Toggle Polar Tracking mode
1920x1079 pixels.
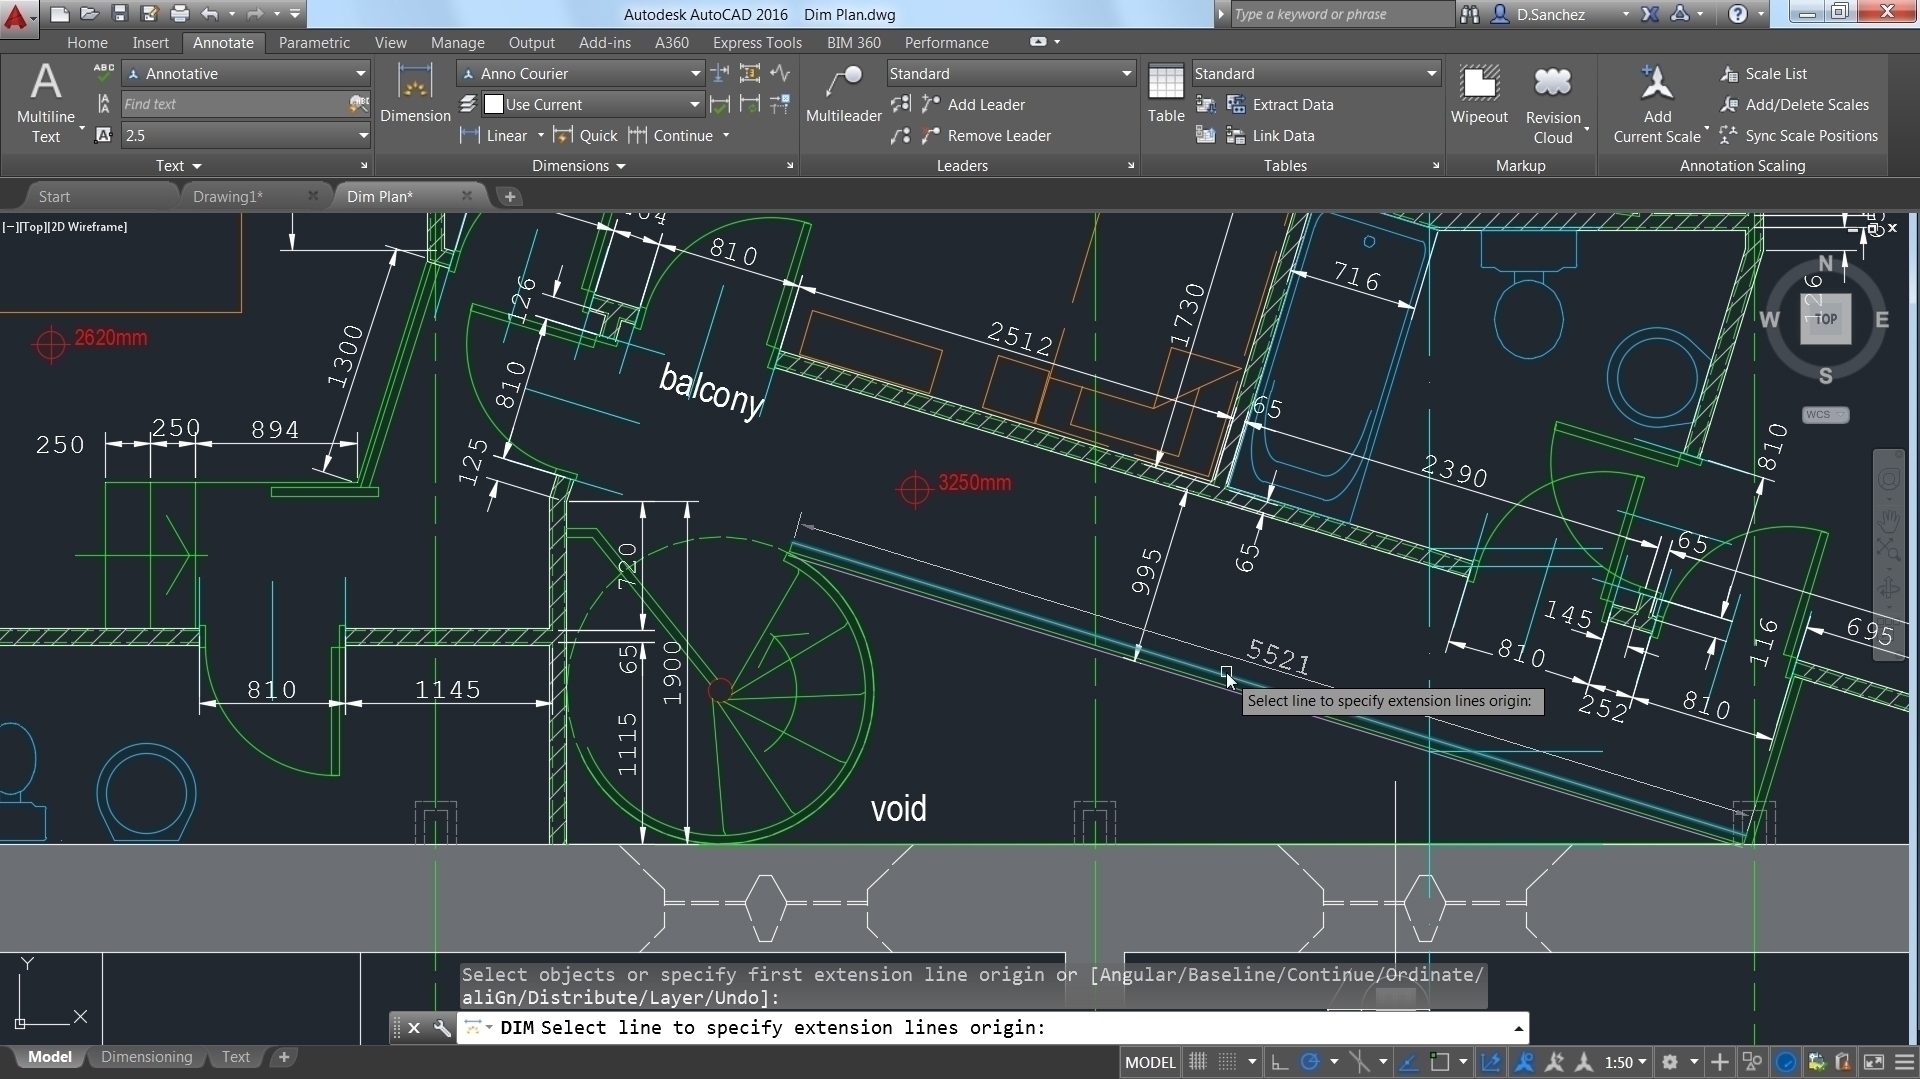pyautogui.click(x=1310, y=1062)
